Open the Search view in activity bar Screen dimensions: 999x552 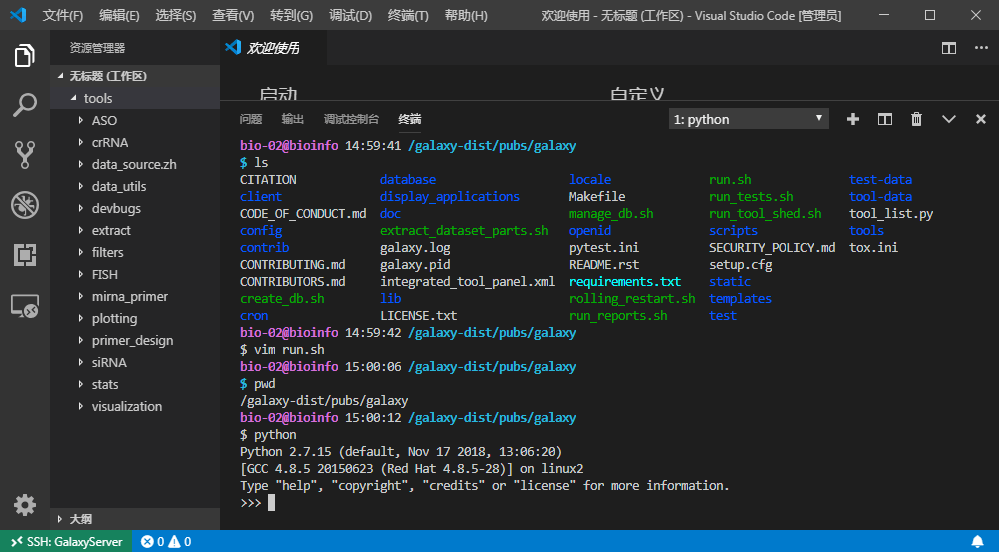point(25,105)
